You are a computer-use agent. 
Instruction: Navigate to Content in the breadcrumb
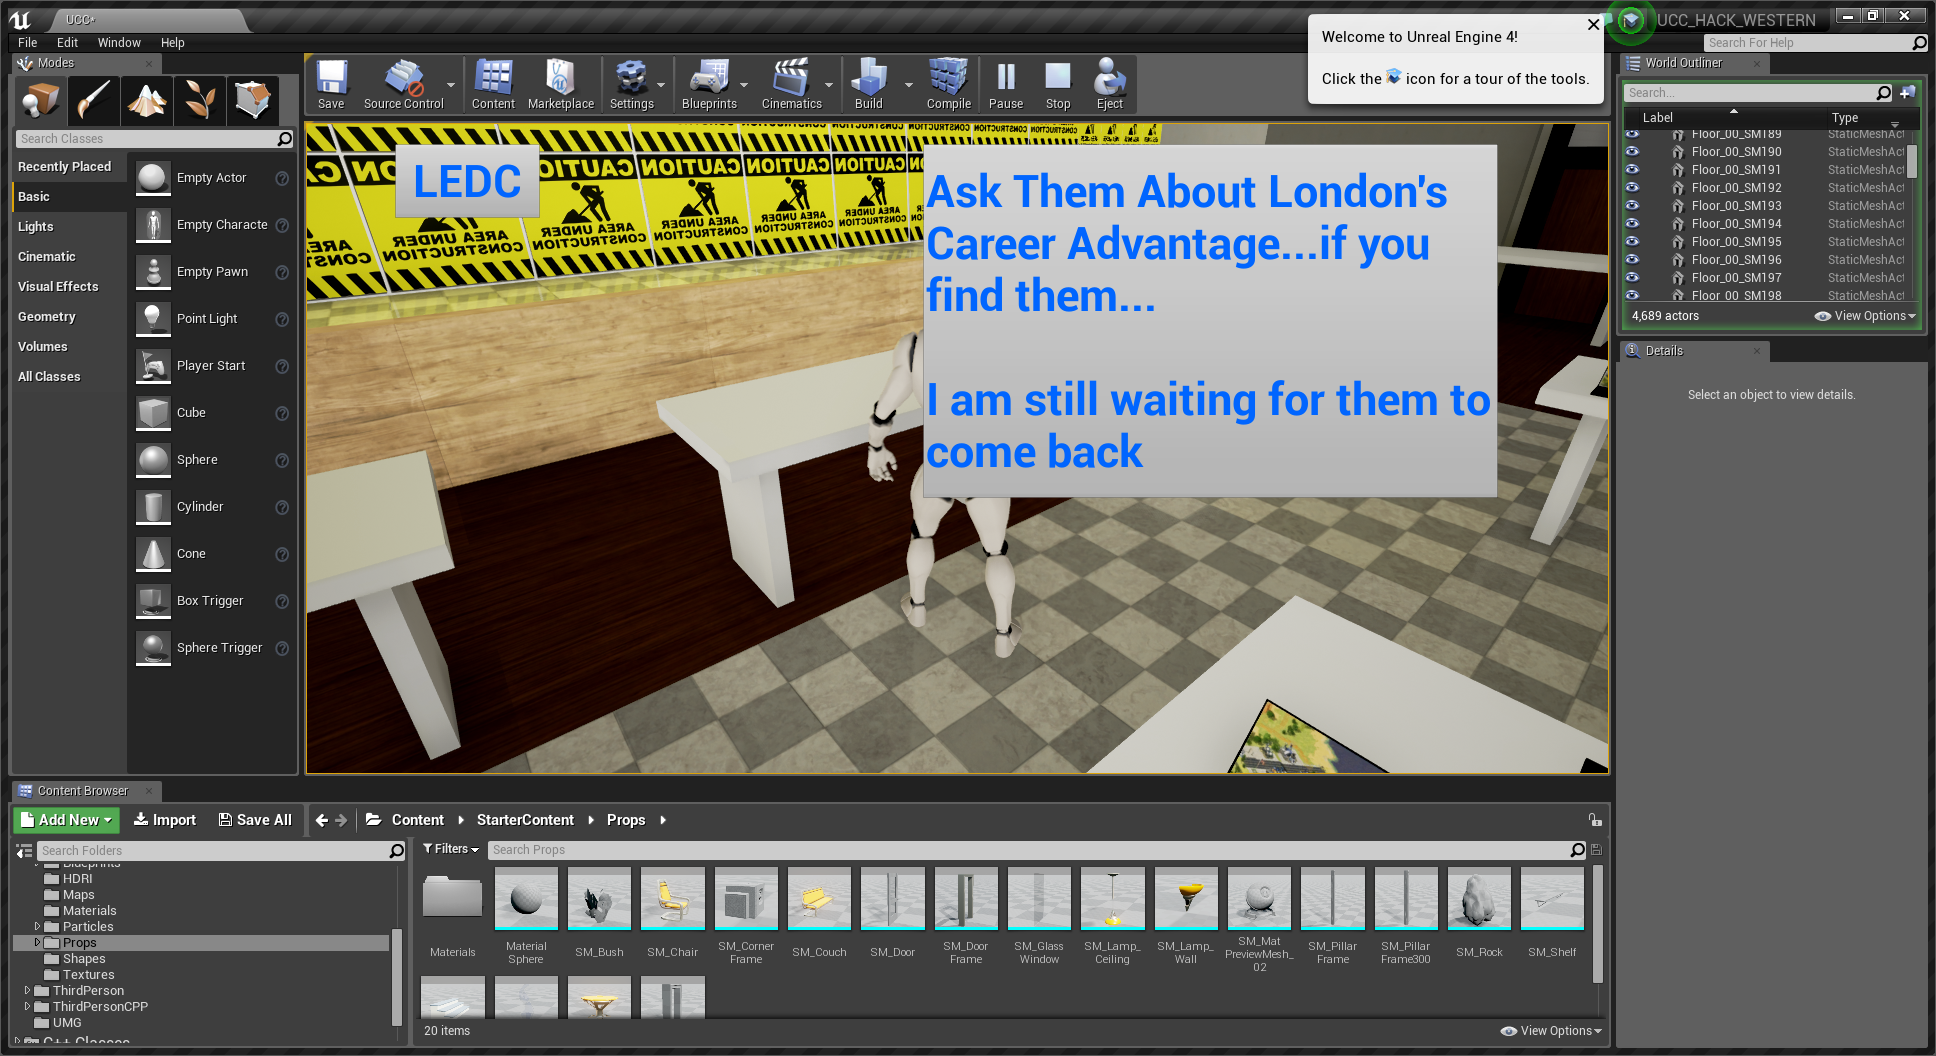417,820
